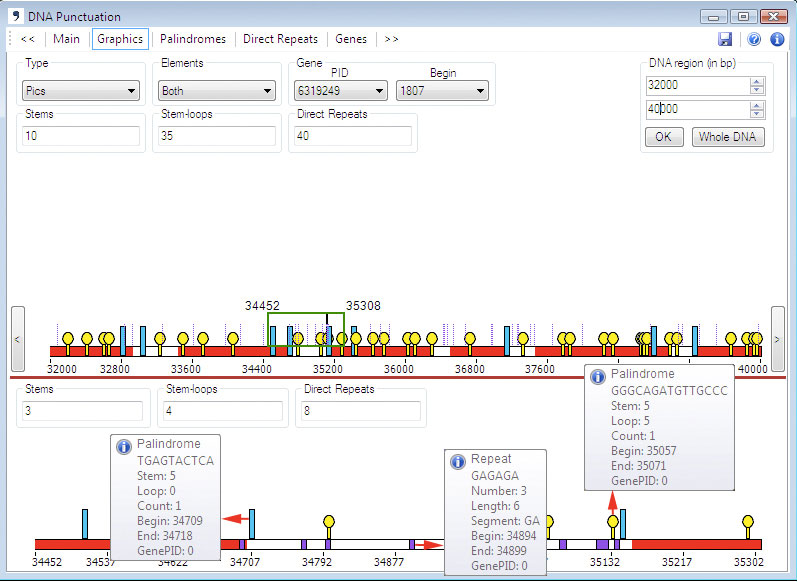Viewport: 797px width, 582px height.
Task: Click the yellow stem-loop marker above 36800
Action: pos(470,343)
